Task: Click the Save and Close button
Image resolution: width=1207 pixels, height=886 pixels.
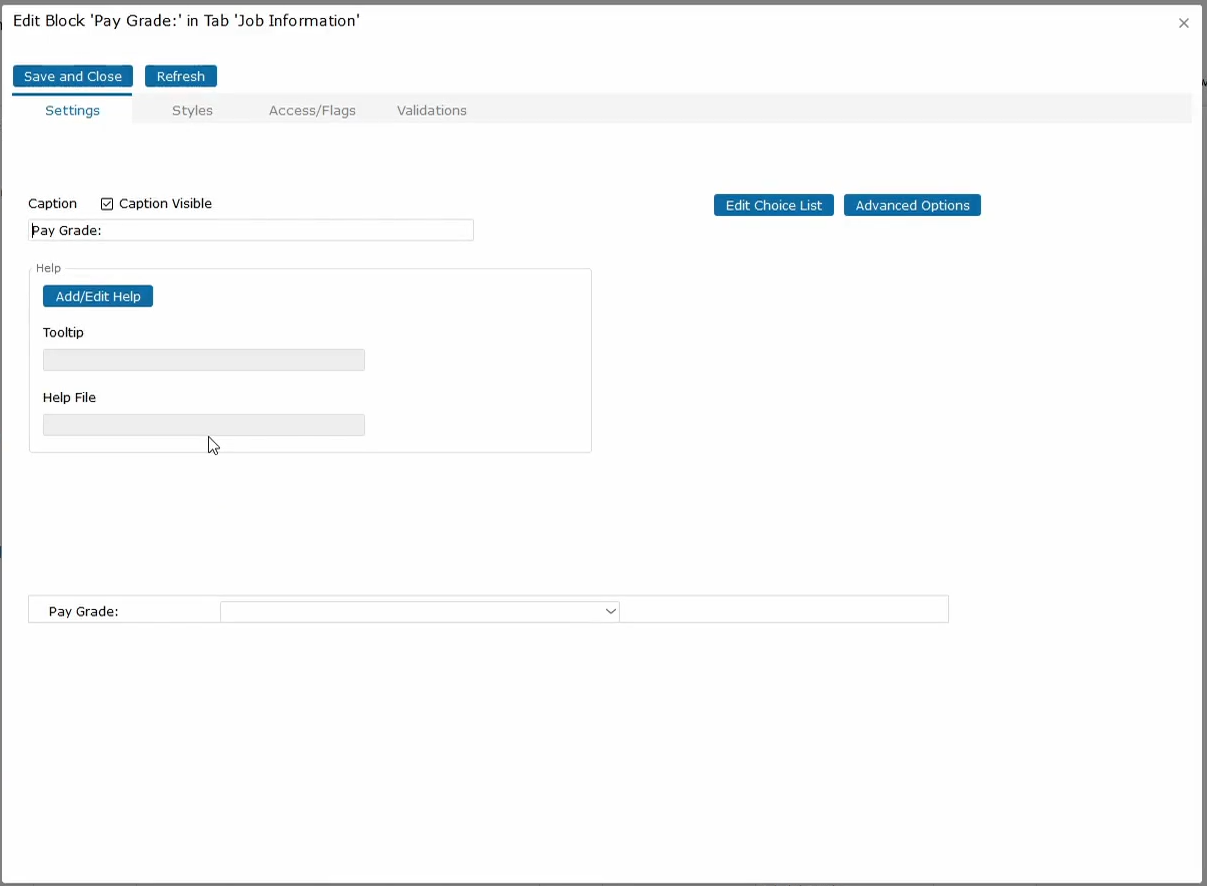Action: click(73, 77)
